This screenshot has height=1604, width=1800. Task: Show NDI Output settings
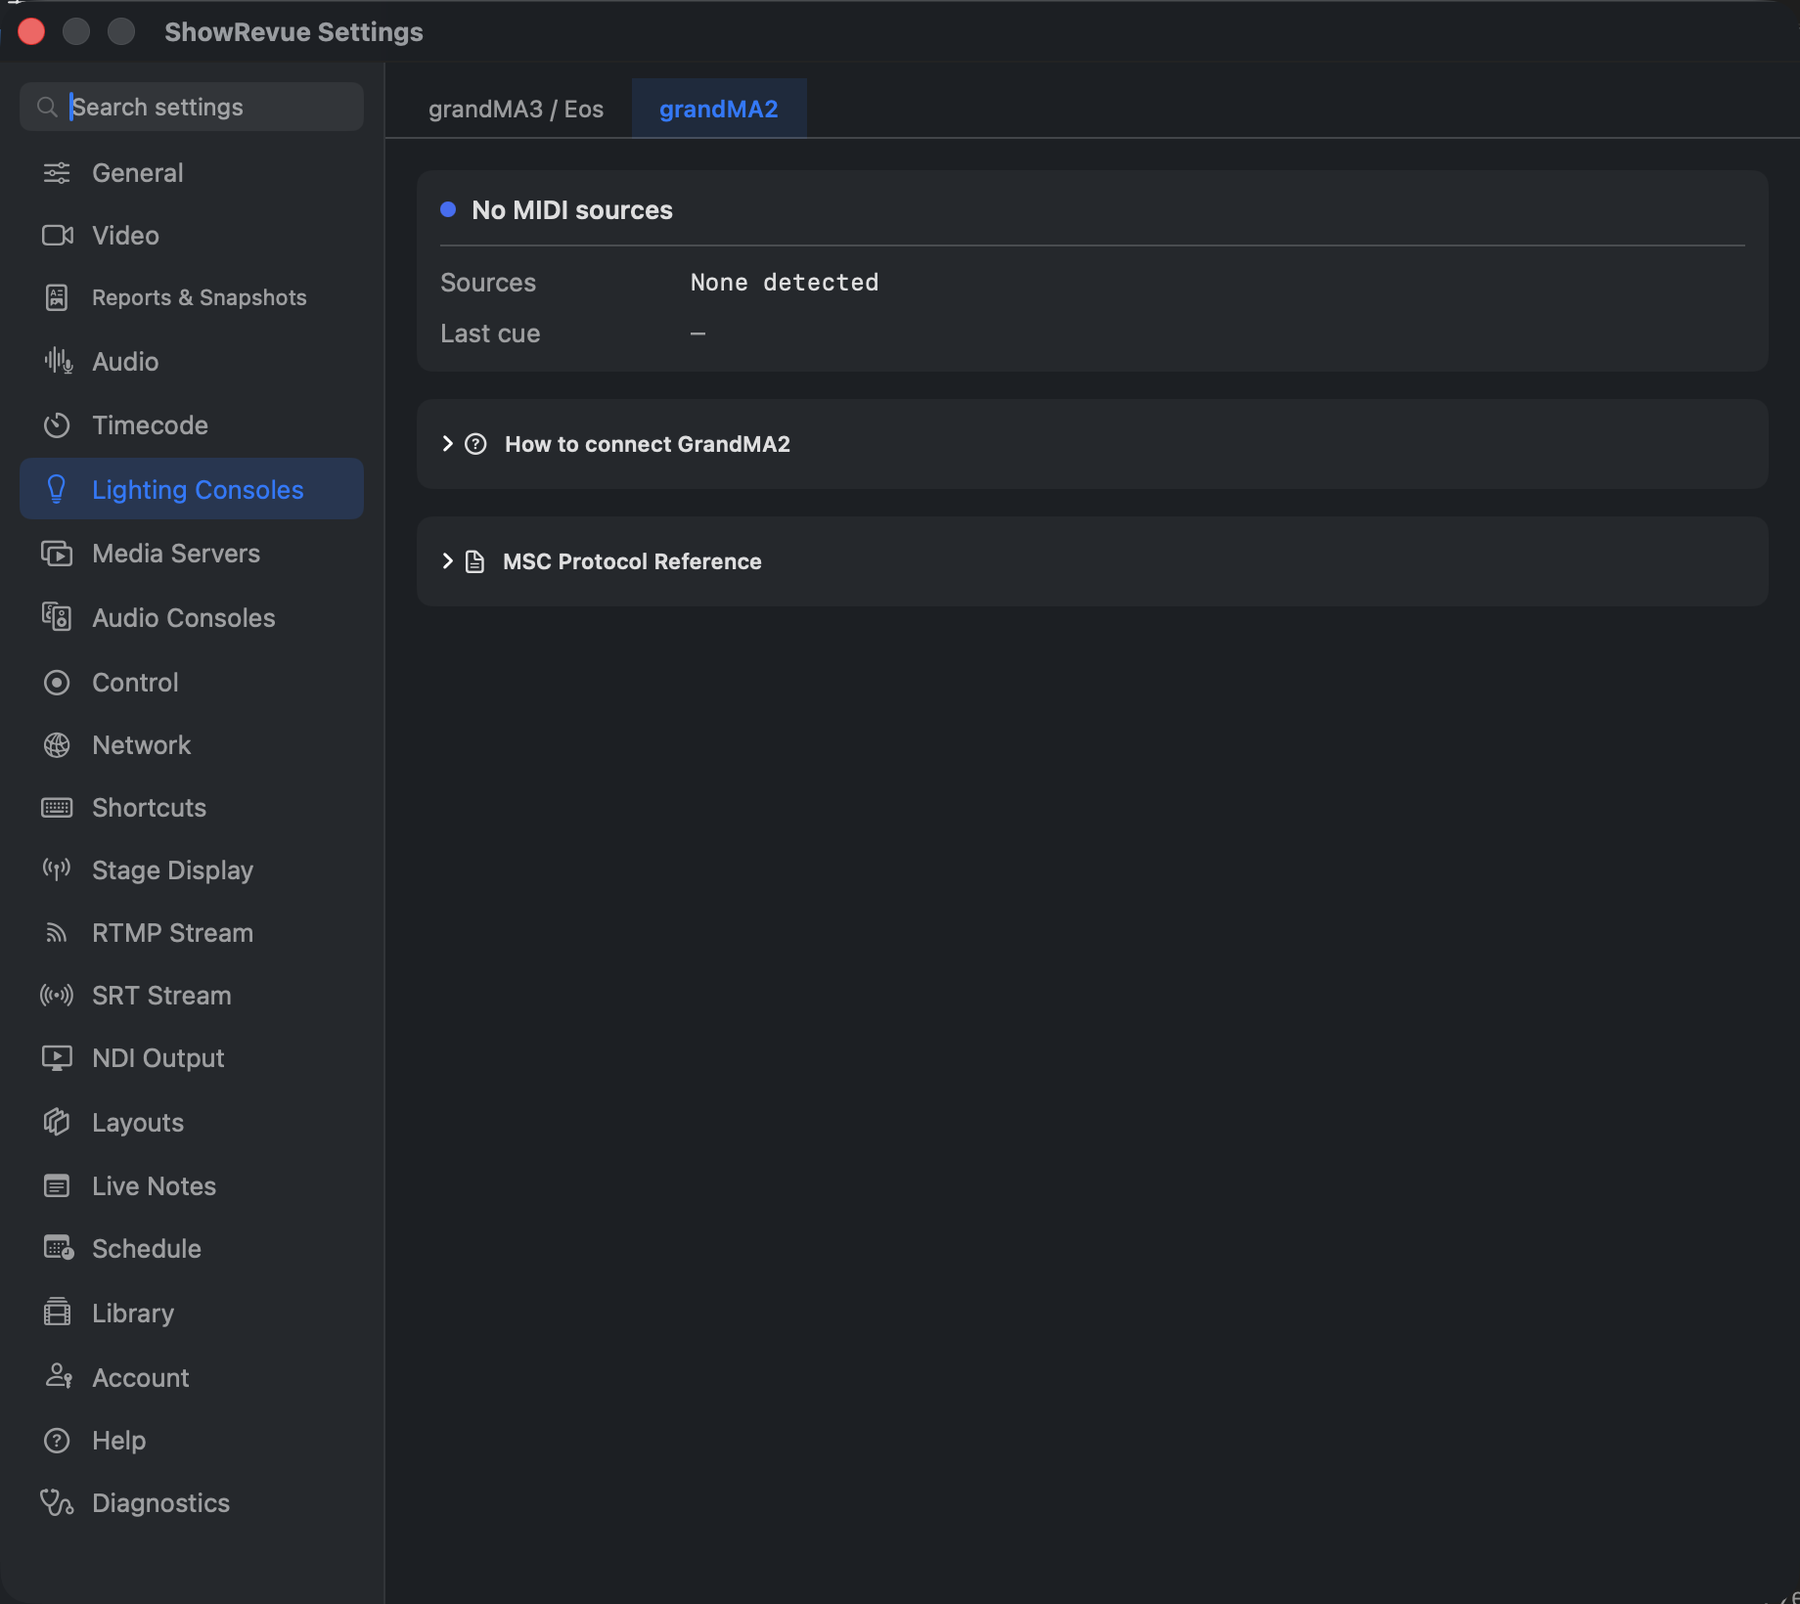click(x=191, y=1058)
